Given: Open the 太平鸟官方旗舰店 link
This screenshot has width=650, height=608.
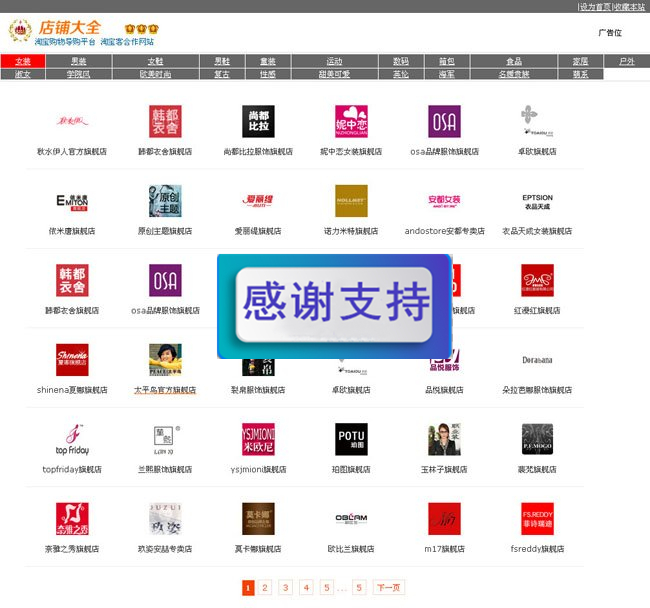Looking at the screenshot, I should click(x=165, y=390).
